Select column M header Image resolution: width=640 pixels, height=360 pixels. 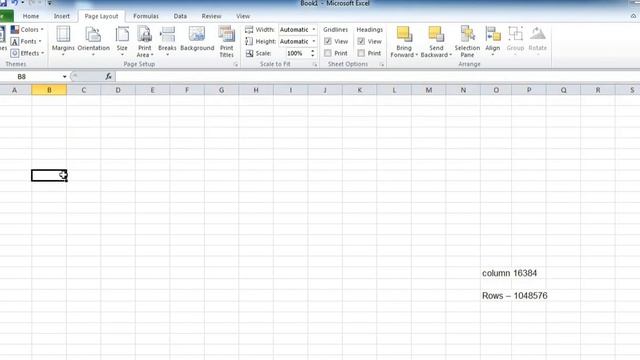tap(429, 90)
